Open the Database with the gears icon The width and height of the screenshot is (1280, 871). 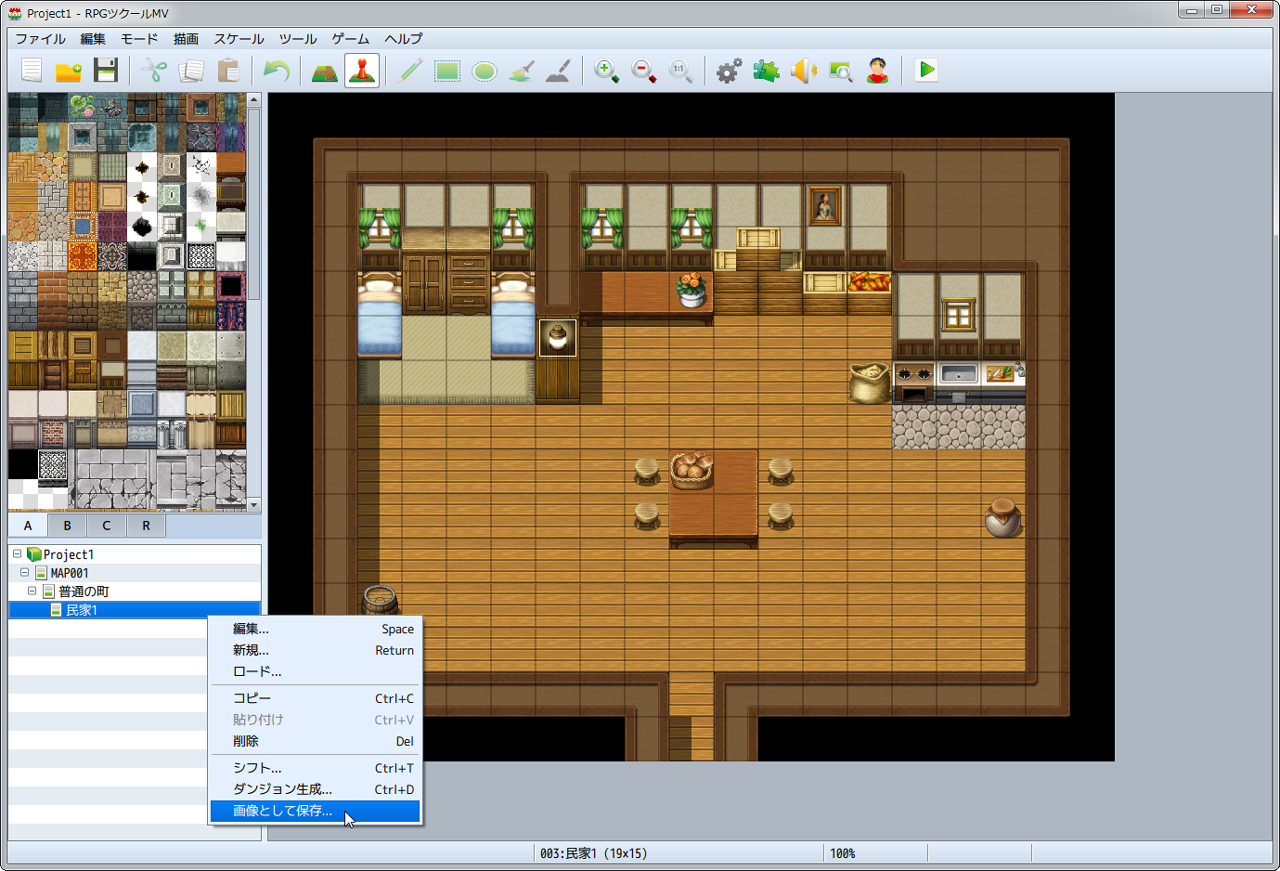(729, 71)
